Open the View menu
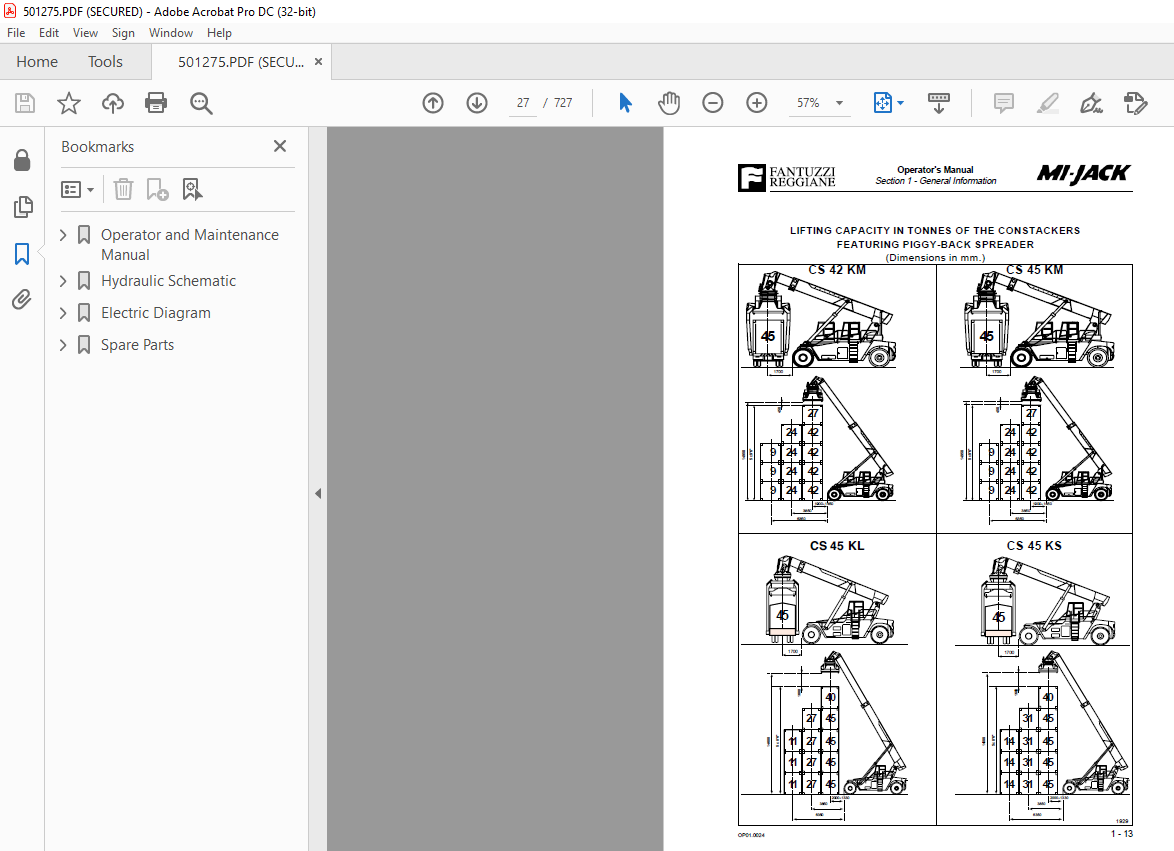Viewport: 1174px width, 851px height. 85,33
